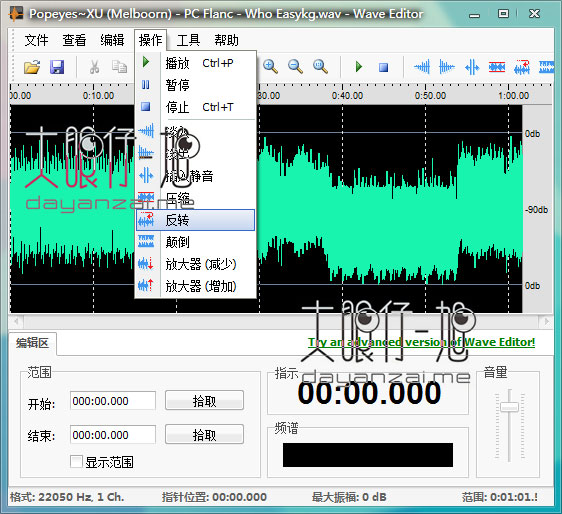Viewport: 562px width, 514px height.
Task: Click the Wave Editor title bar app icon
Action: click(15, 14)
